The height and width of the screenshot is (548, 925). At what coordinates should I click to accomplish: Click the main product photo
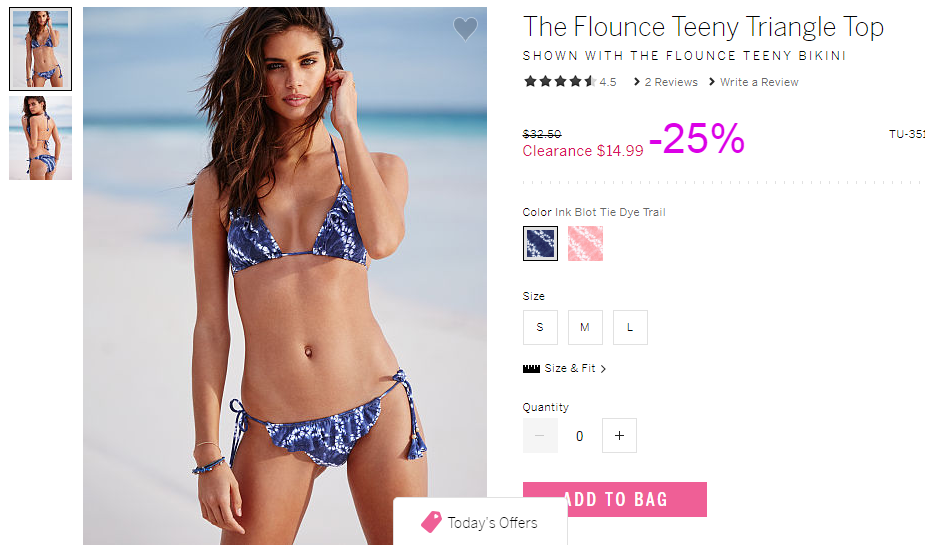284,275
